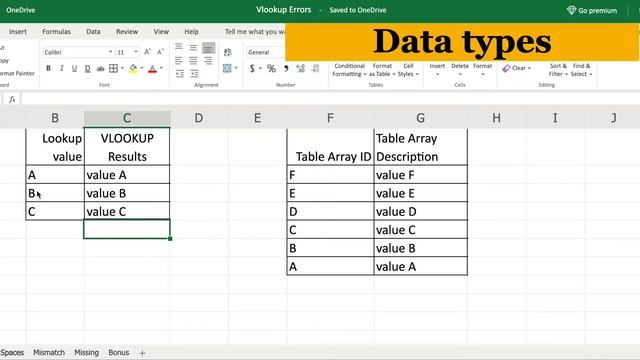Select cell containing 'value B' in column C
Image resolution: width=640 pixels, height=360 pixels.
(x=127, y=193)
